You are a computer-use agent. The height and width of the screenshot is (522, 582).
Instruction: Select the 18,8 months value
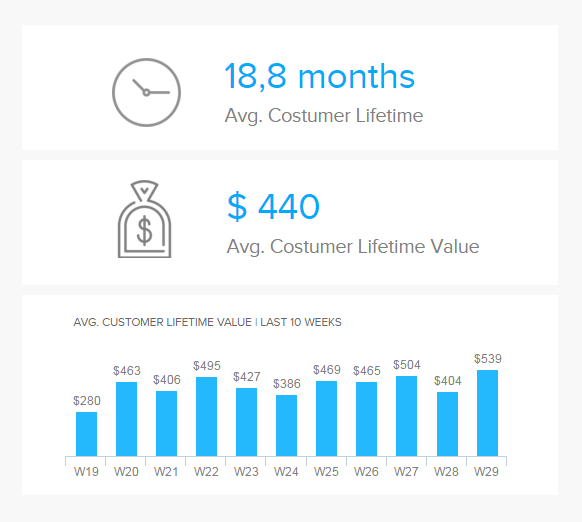pos(320,76)
